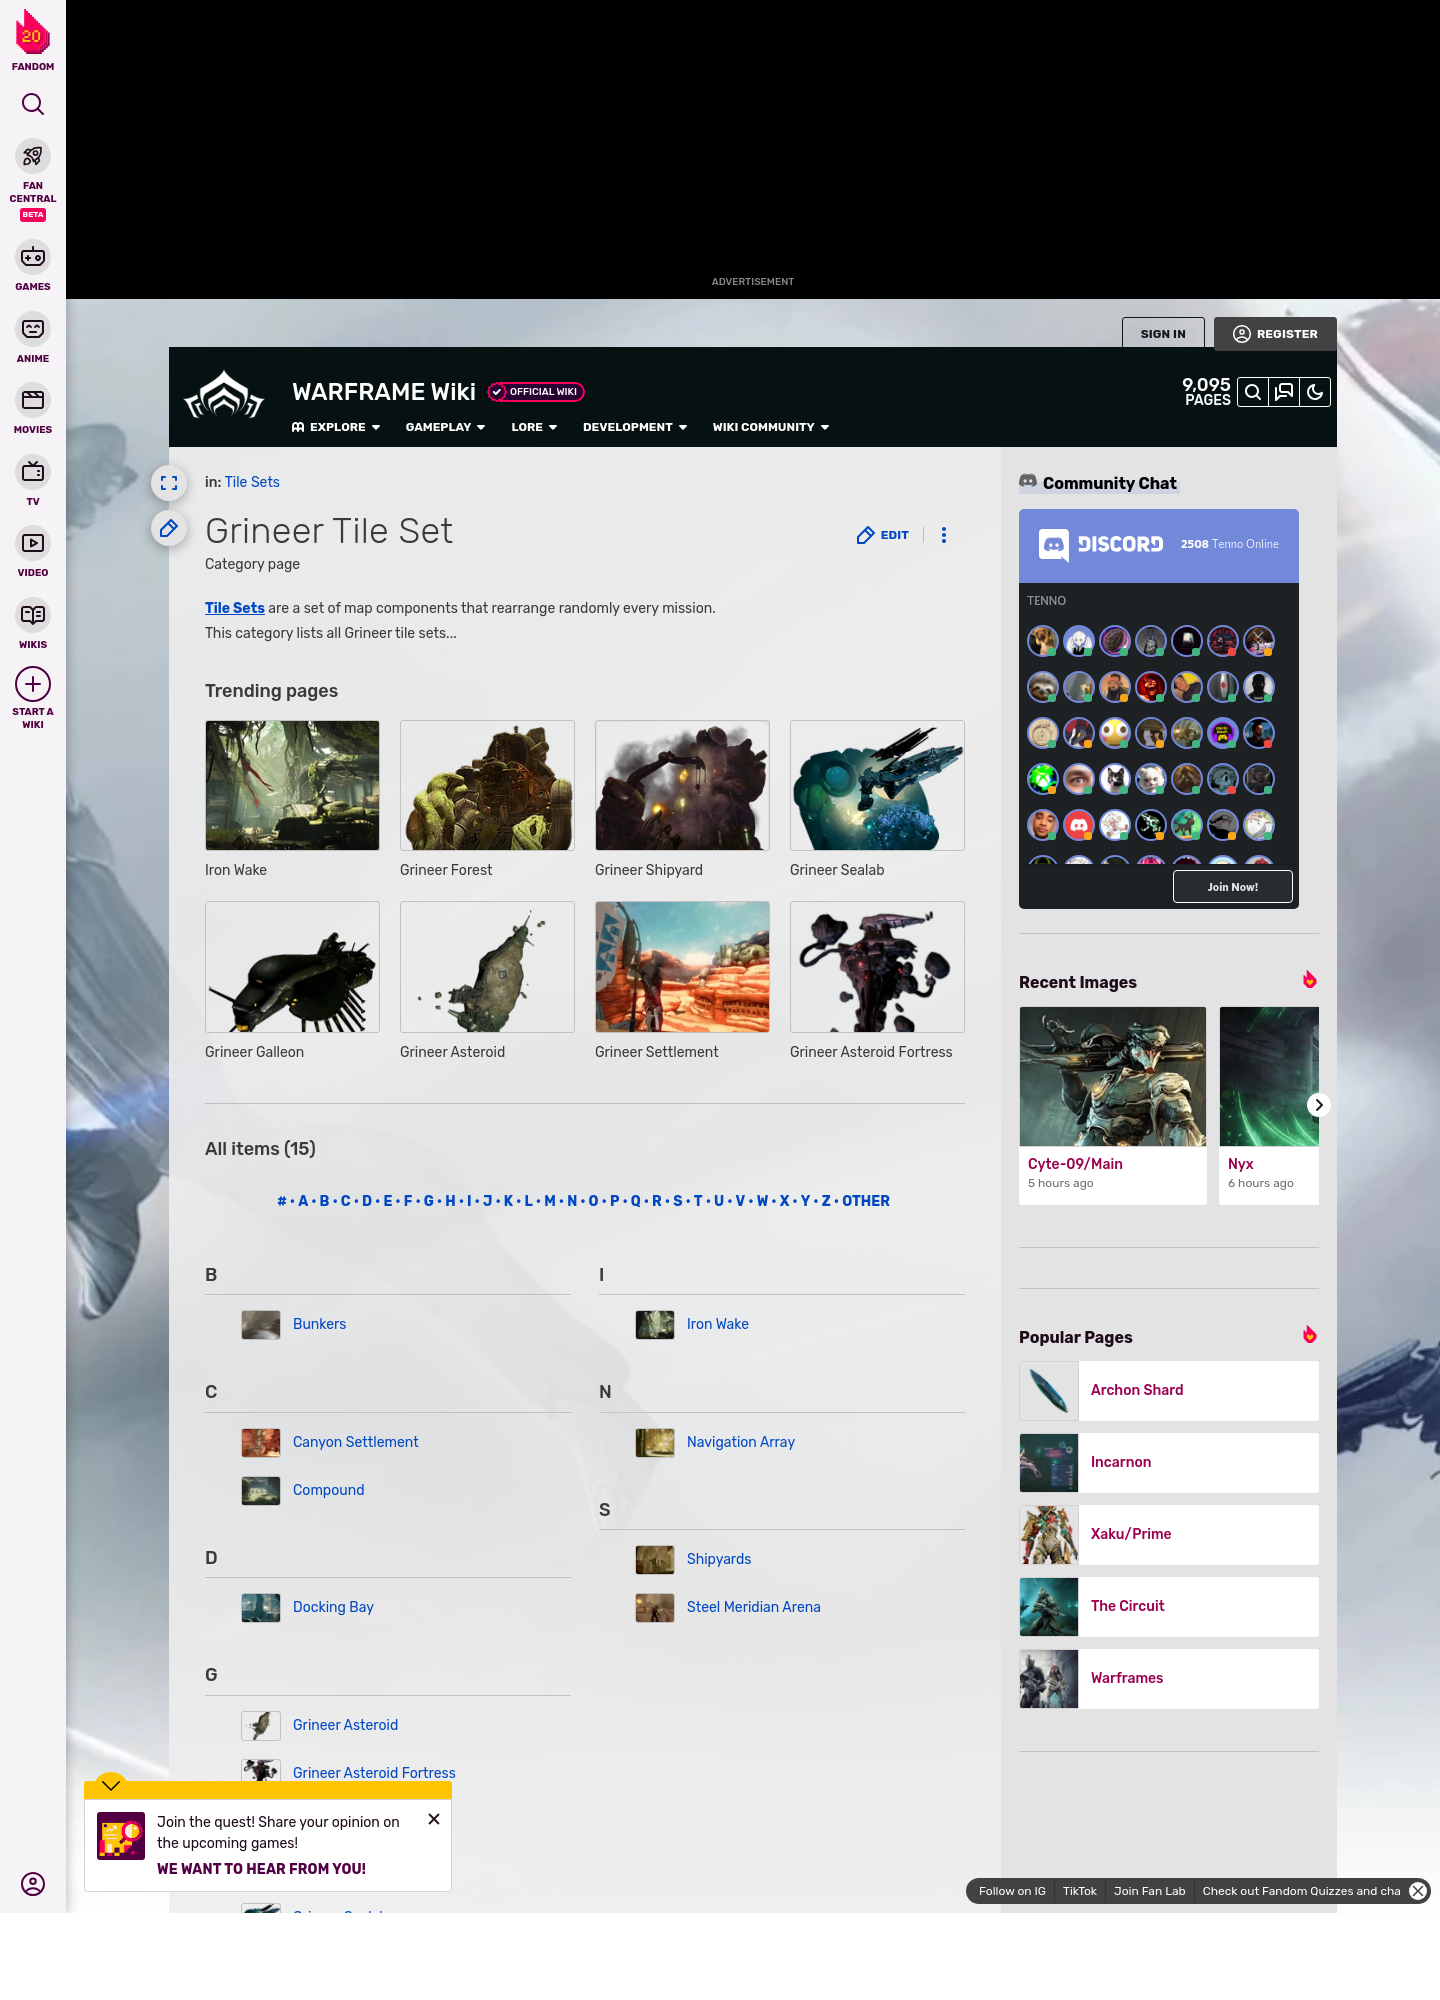The image size is (1440, 2000).
Task: Open the Grineer Sealab trending thumbnail
Action: pyautogui.click(x=877, y=785)
